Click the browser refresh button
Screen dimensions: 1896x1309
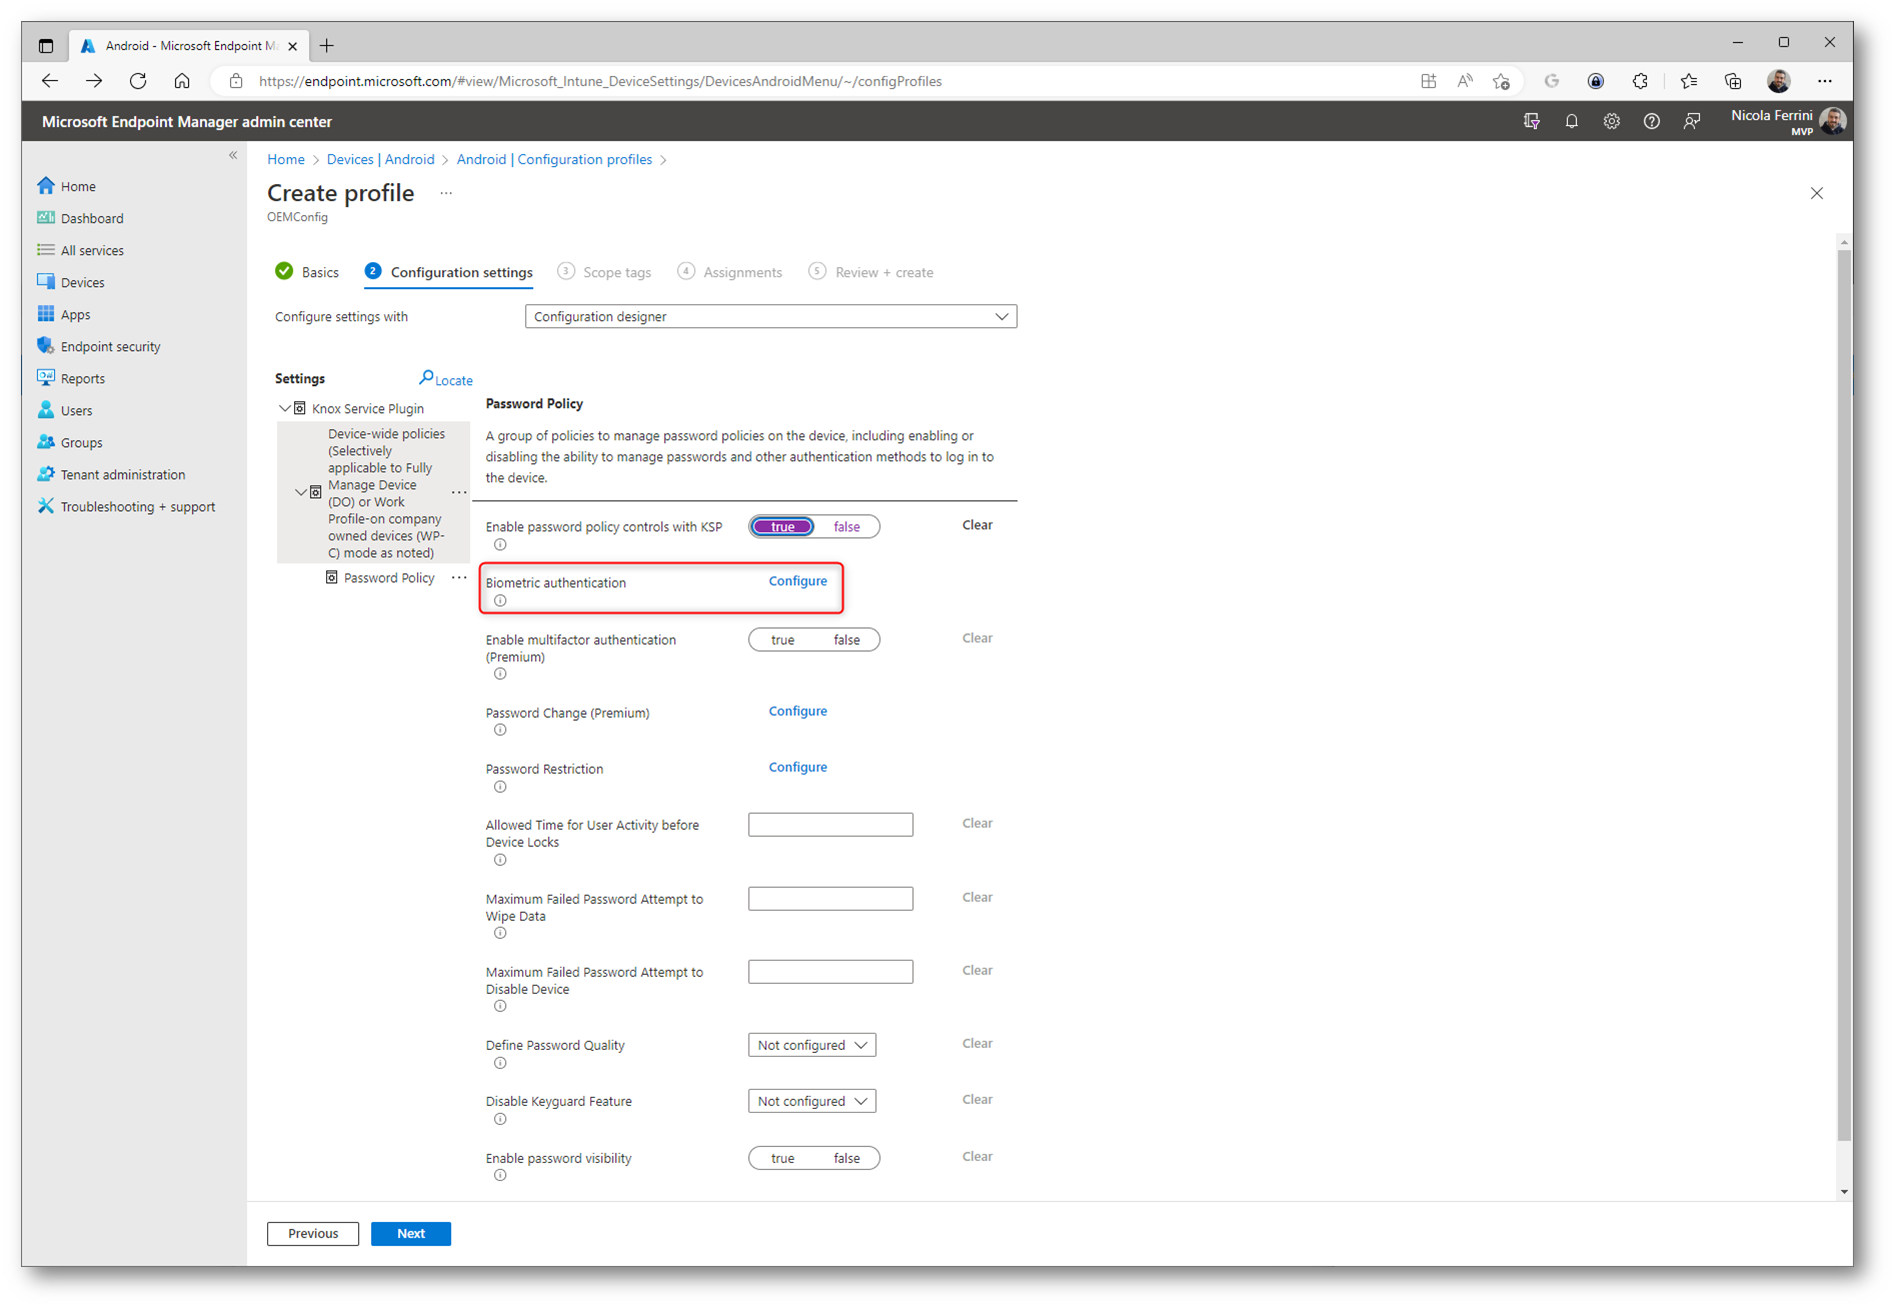(138, 81)
